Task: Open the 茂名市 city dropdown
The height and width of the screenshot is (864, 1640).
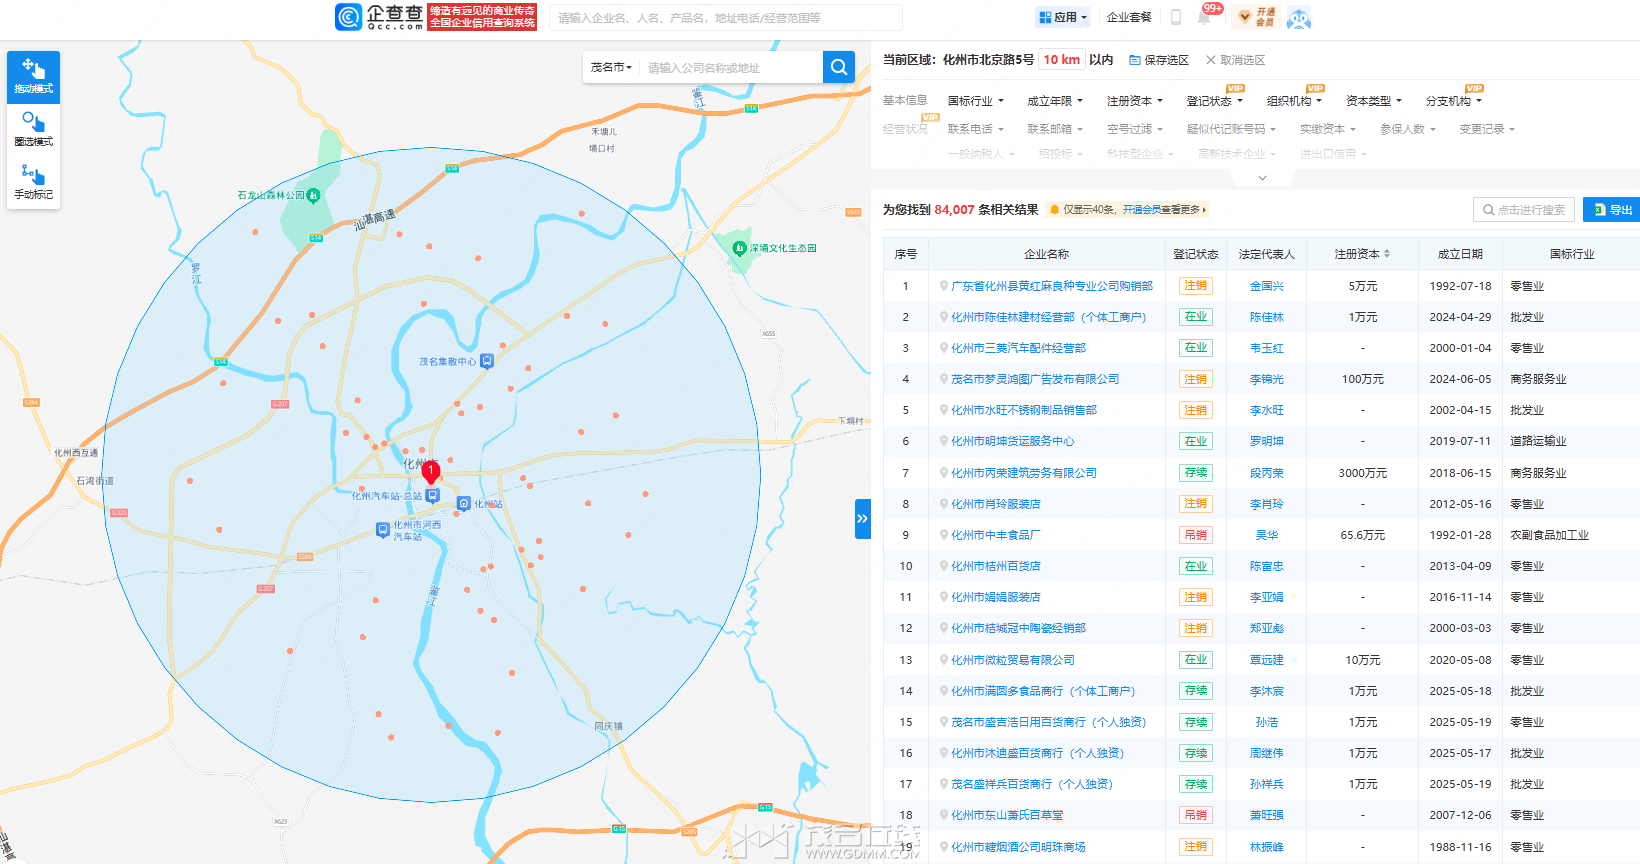Action: tap(611, 67)
